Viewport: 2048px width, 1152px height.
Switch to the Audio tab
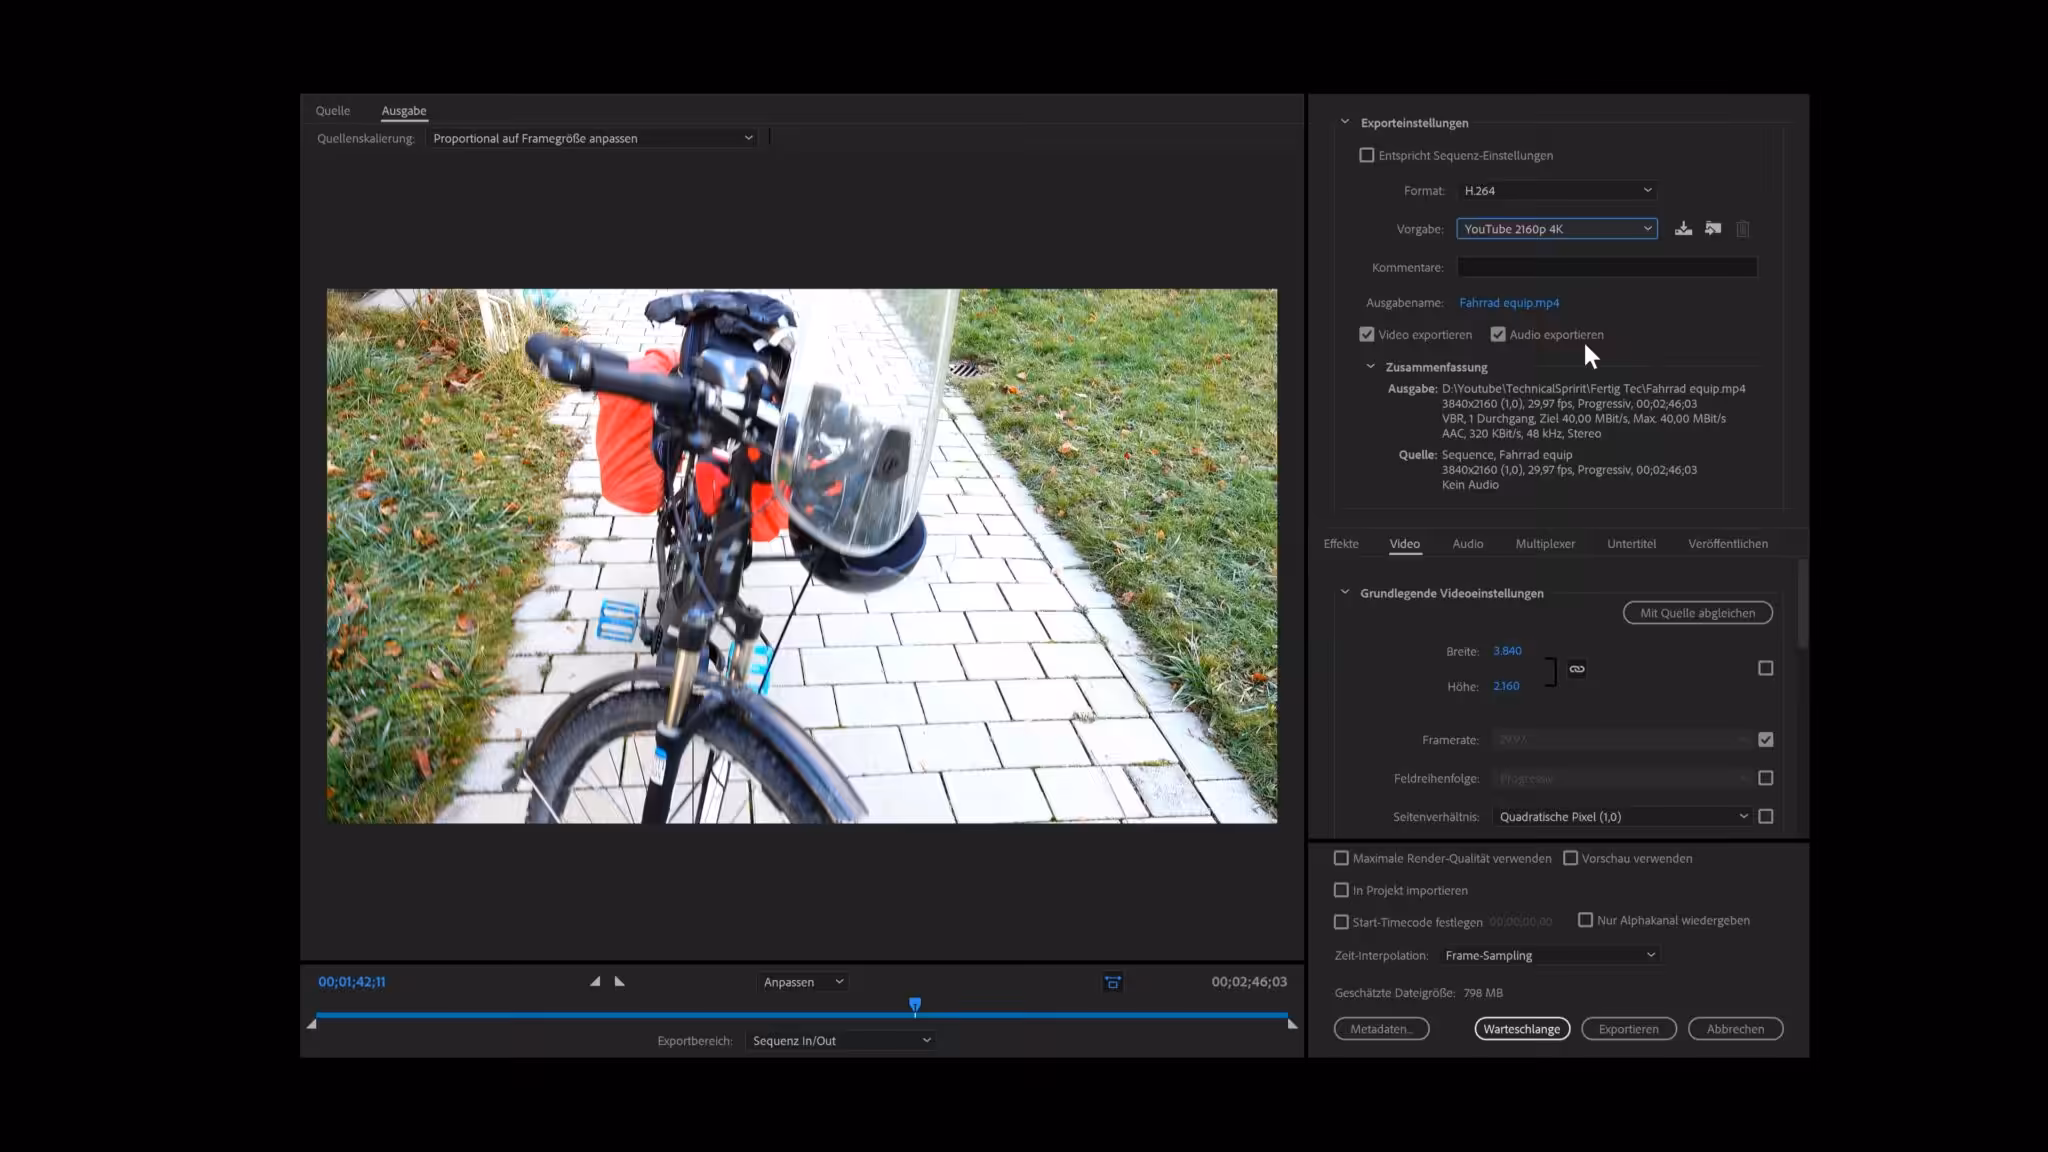coord(1467,544)
